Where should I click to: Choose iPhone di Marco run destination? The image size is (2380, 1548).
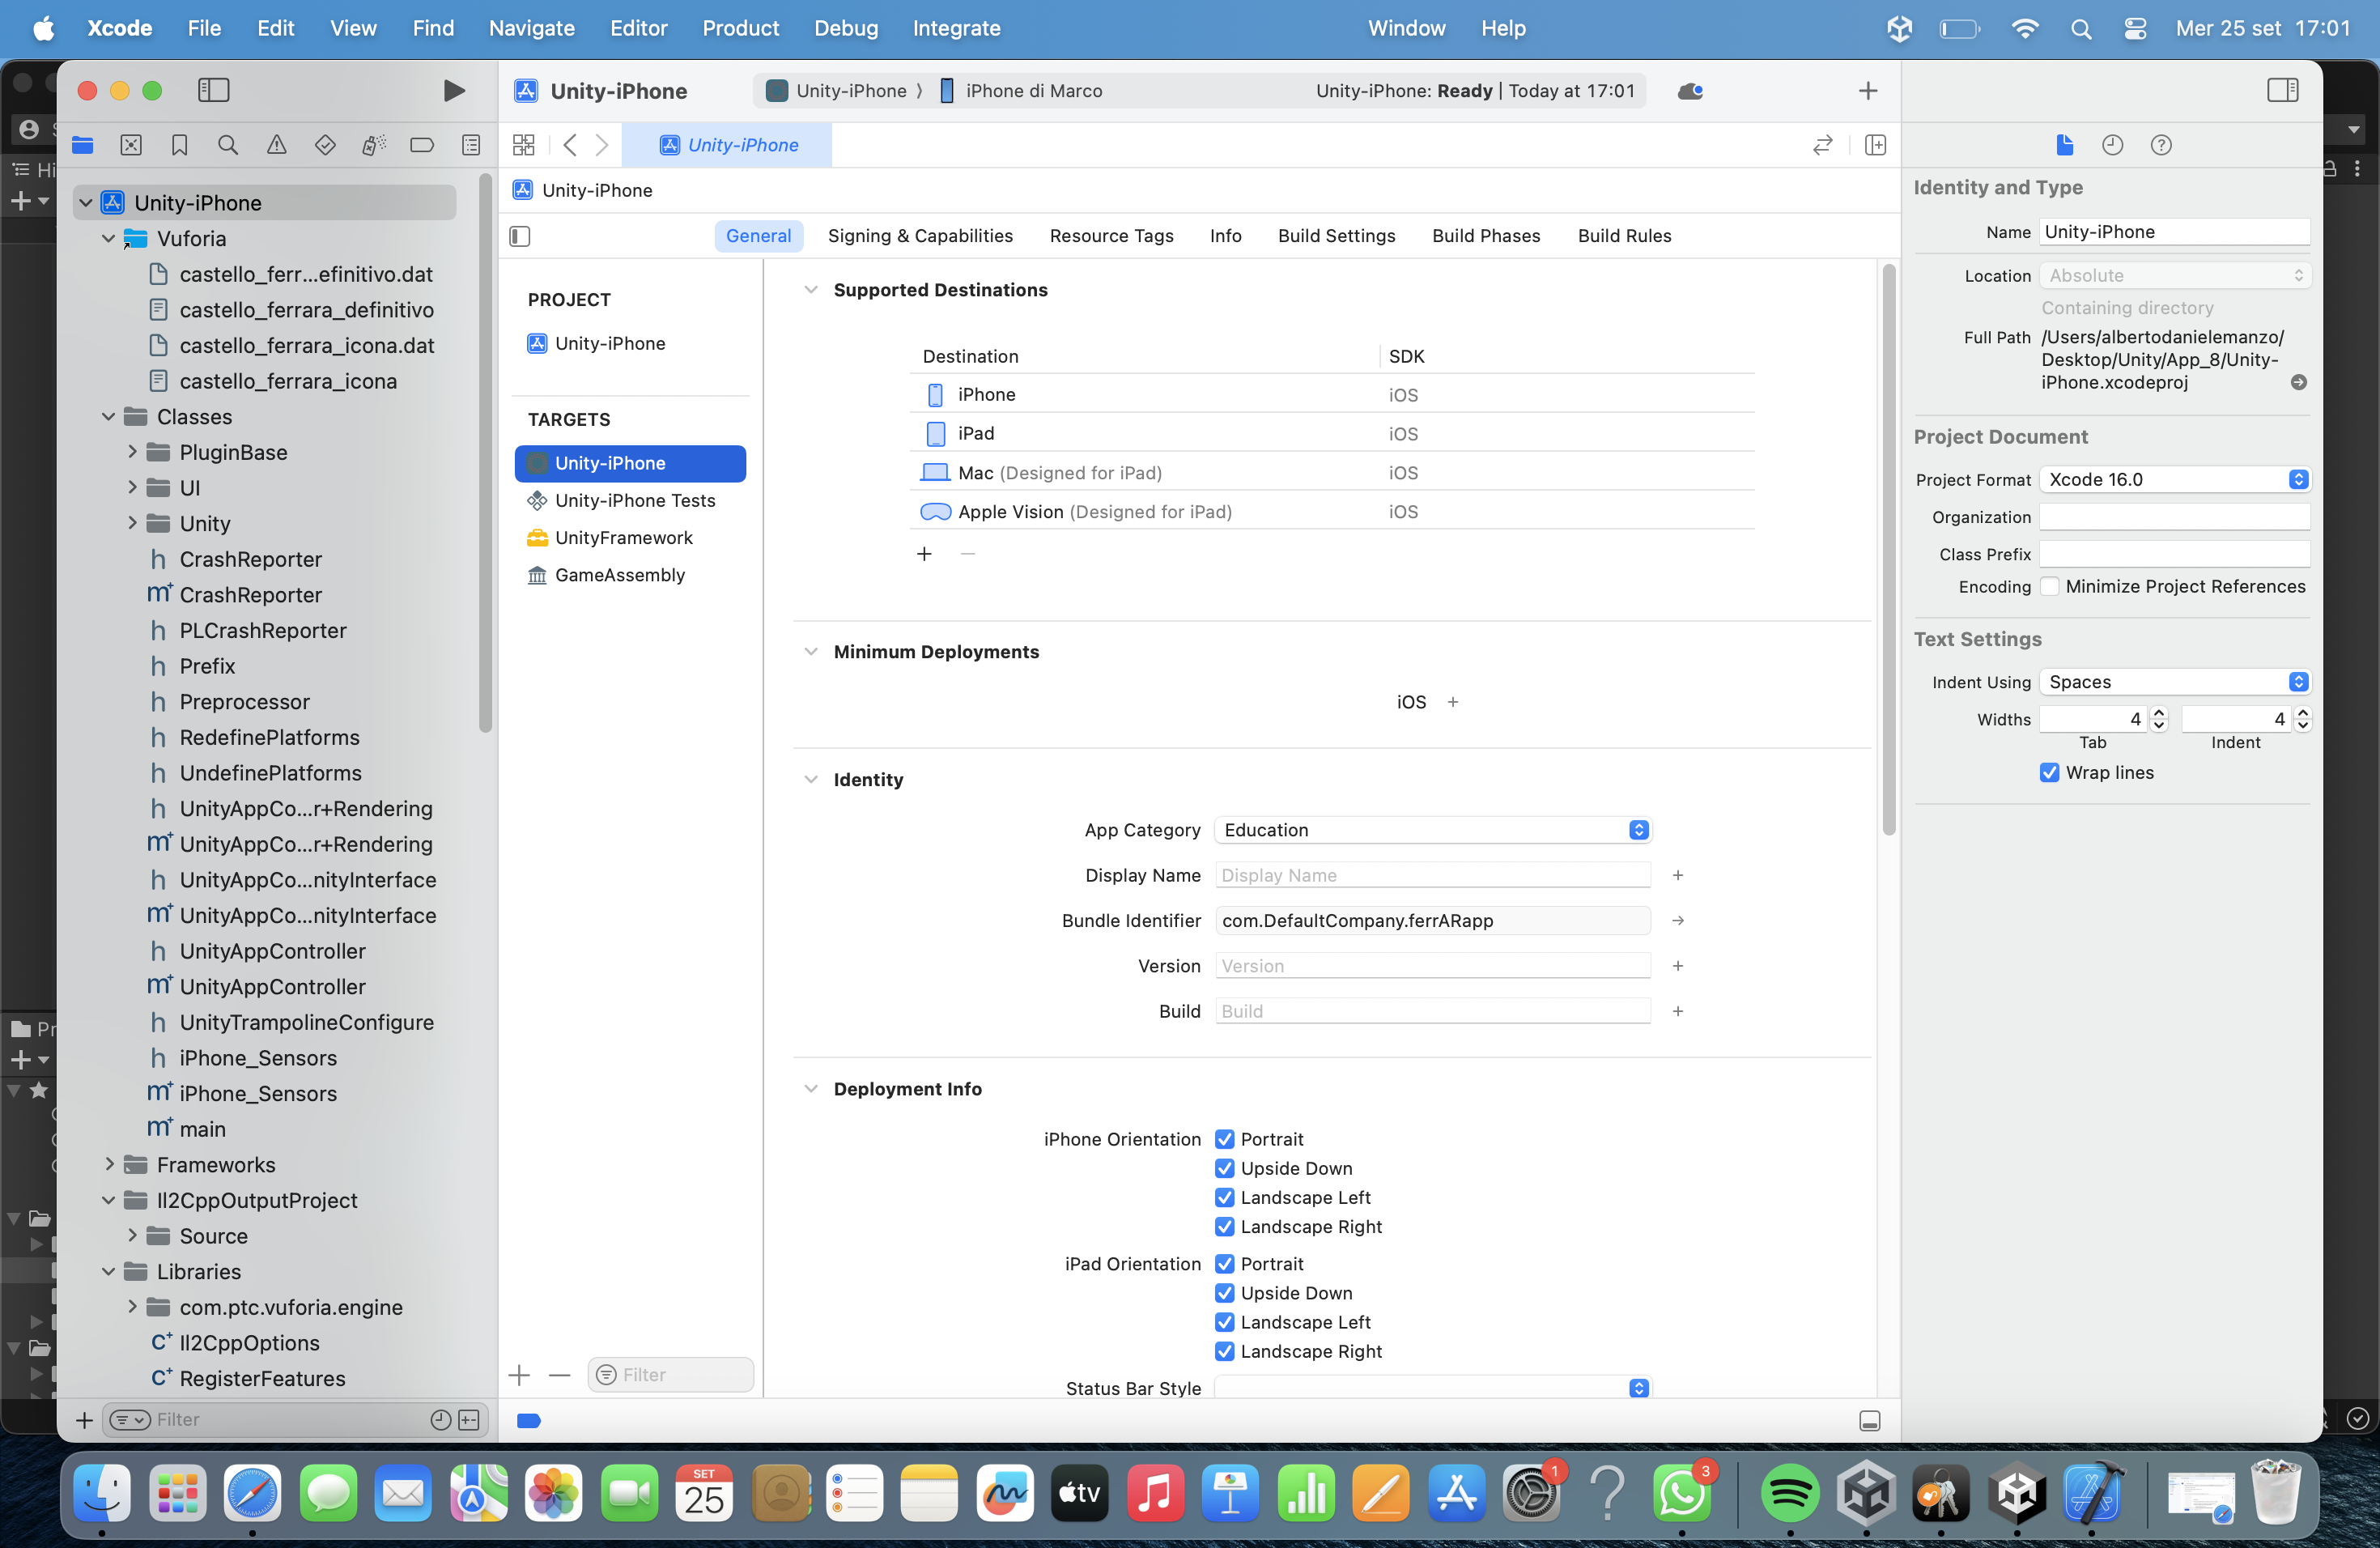pyautogui.click(x=1022, y=91)
